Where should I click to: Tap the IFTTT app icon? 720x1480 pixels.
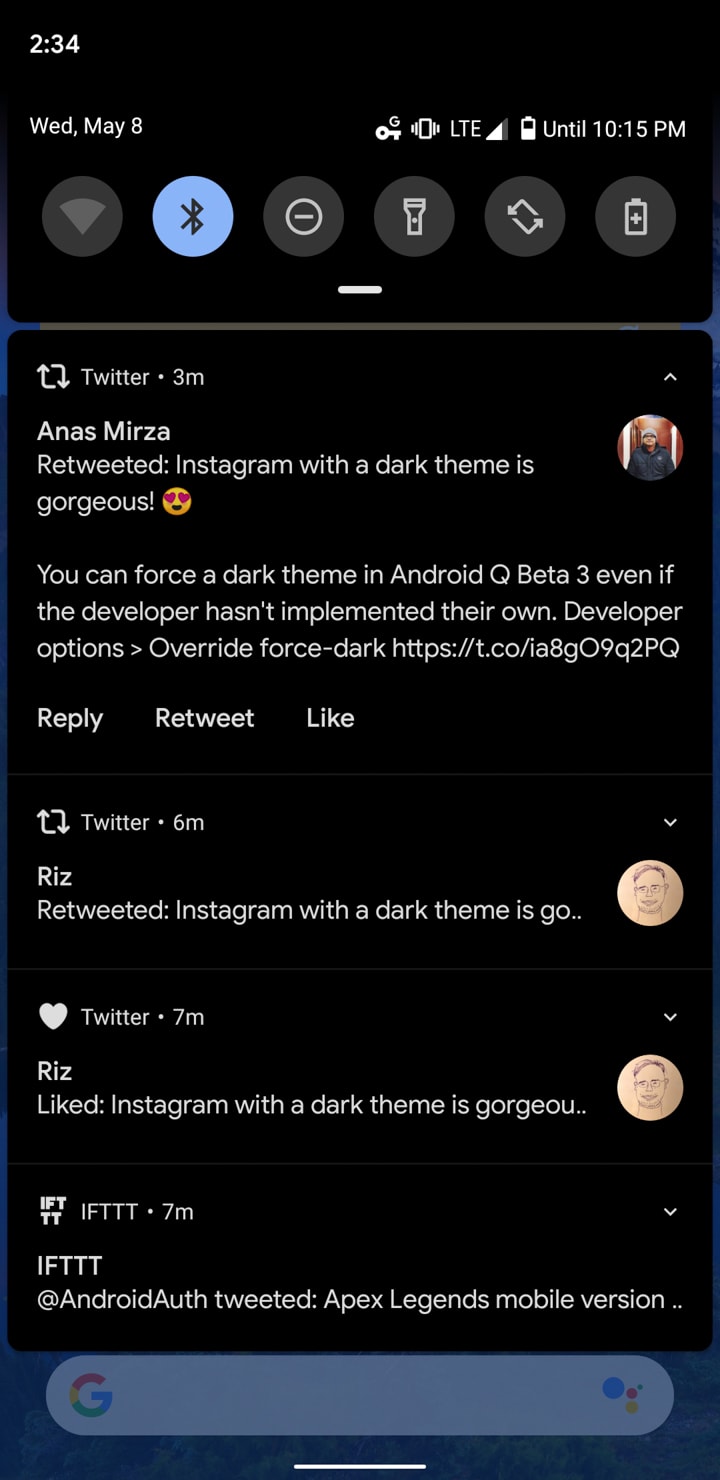pyautogui.click(x=53, y=1211)
